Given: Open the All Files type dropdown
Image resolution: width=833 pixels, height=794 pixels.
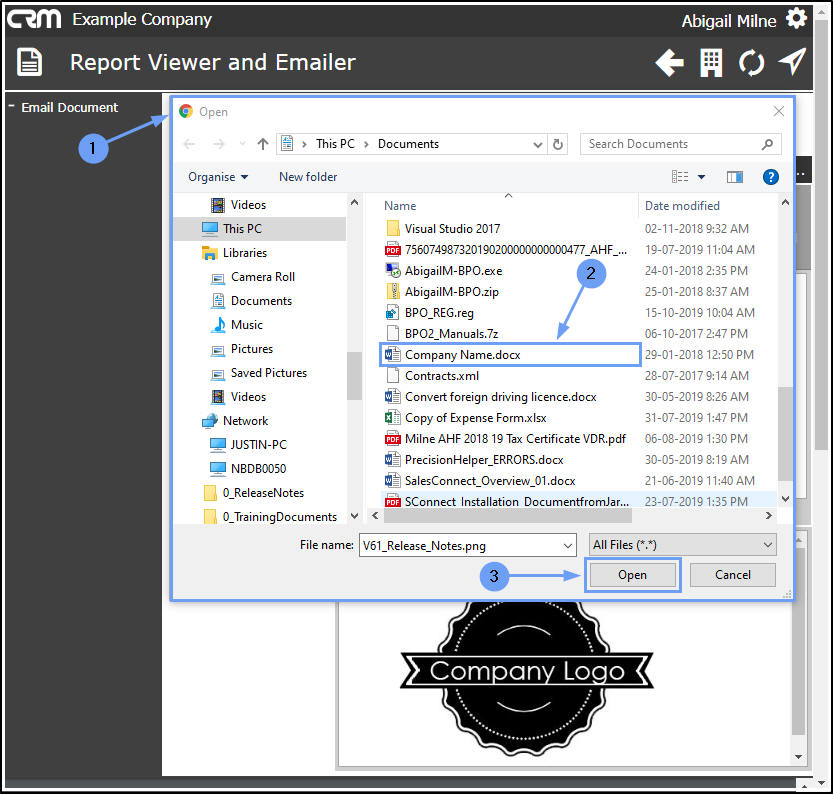Looking at the screenshot, I should 682,545.
